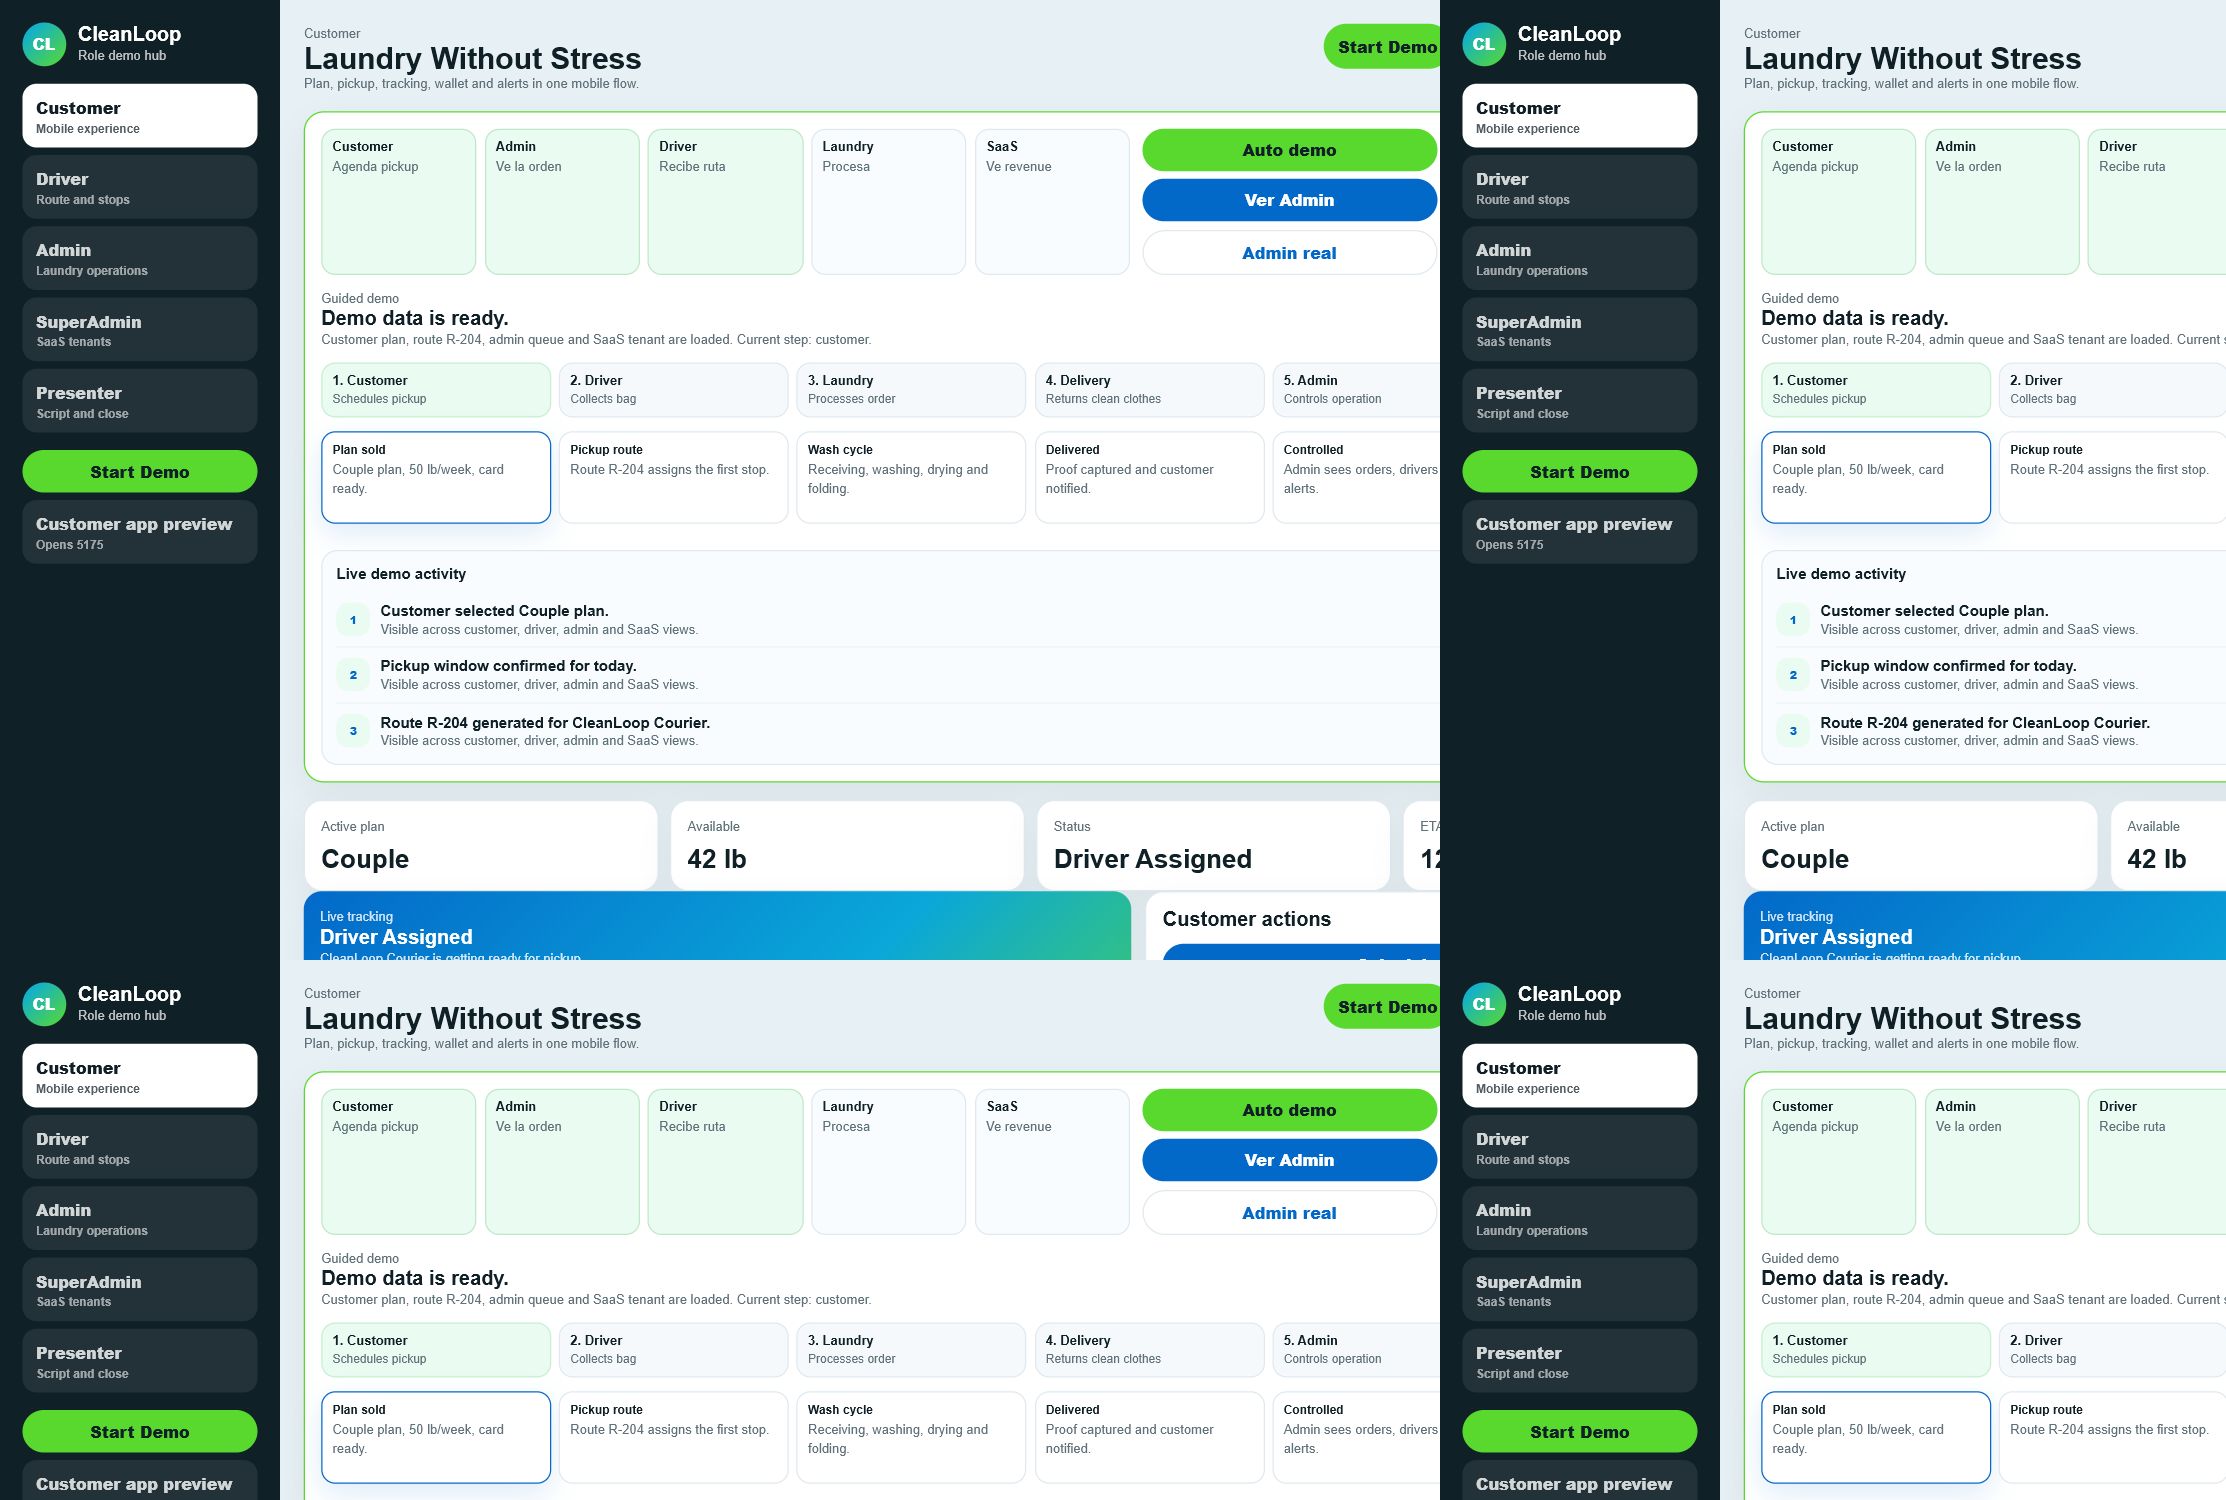Open Driver role in lower-right sidebar

pyautogui.click(x=1580, y=1147)
